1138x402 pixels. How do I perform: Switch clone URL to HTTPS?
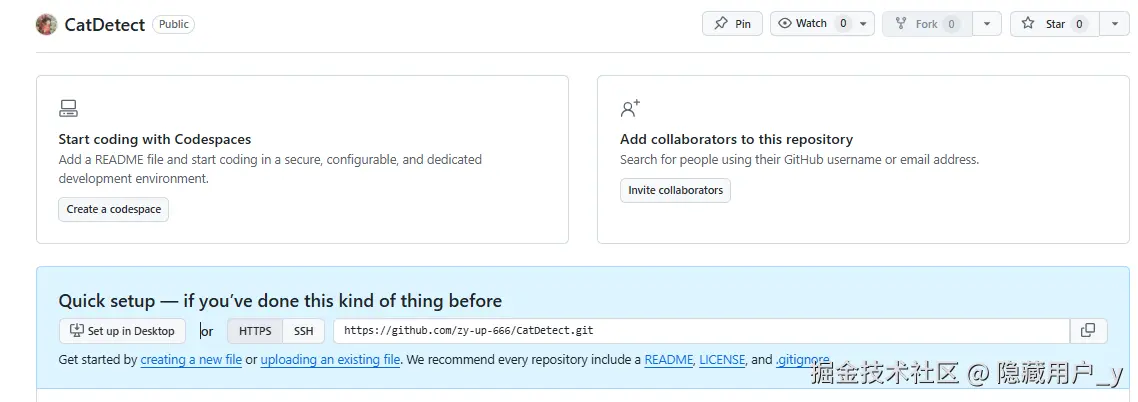tap(255, 331)
